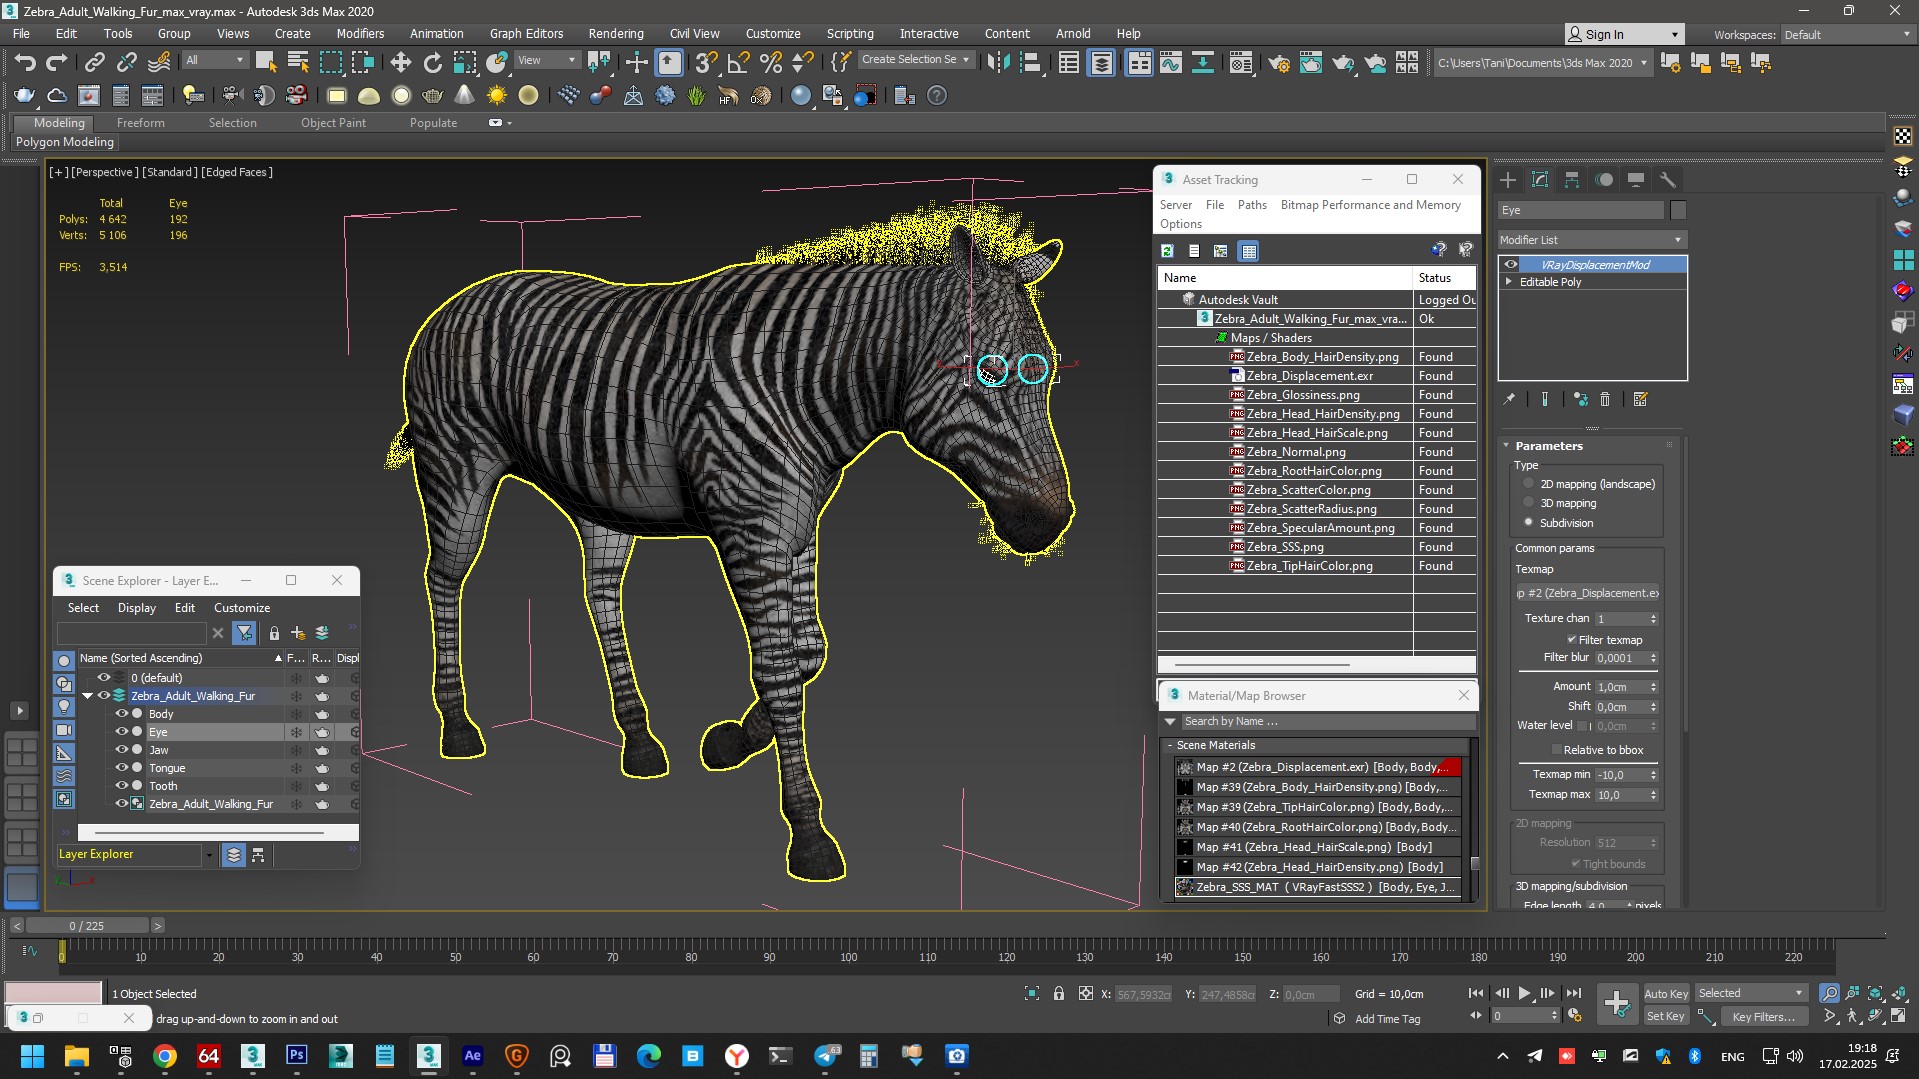Click Create New Layer icon in Scene Explorer

pos(298,633)
